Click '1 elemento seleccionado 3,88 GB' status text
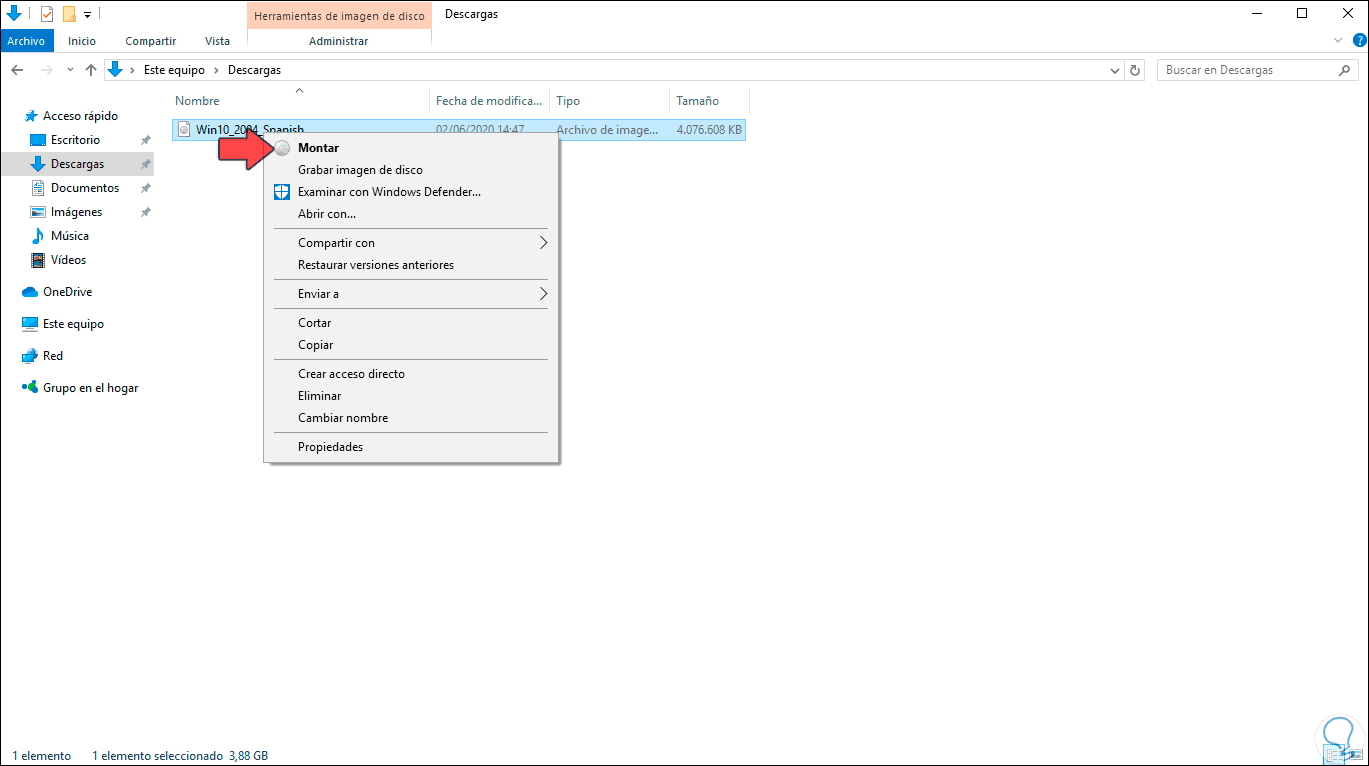This screenshot has width=1369, height=766. tap(180, 756)
